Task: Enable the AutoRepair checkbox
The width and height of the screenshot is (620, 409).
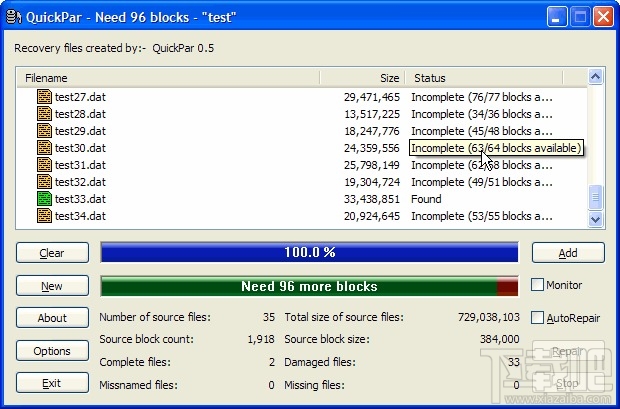Action: click(x=537, y=318)
